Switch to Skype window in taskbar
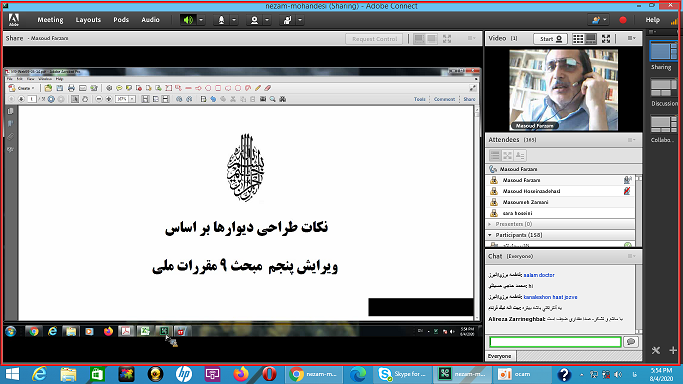The width and height of the screenshot is (683, 384). click(402, 374)
